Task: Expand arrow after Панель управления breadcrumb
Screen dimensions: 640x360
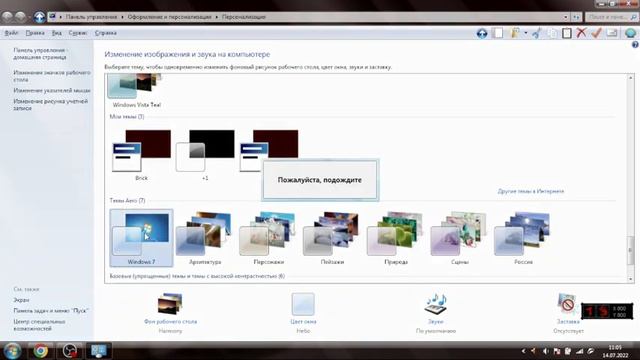Action: pyautogui.click(x=122, y=17)
